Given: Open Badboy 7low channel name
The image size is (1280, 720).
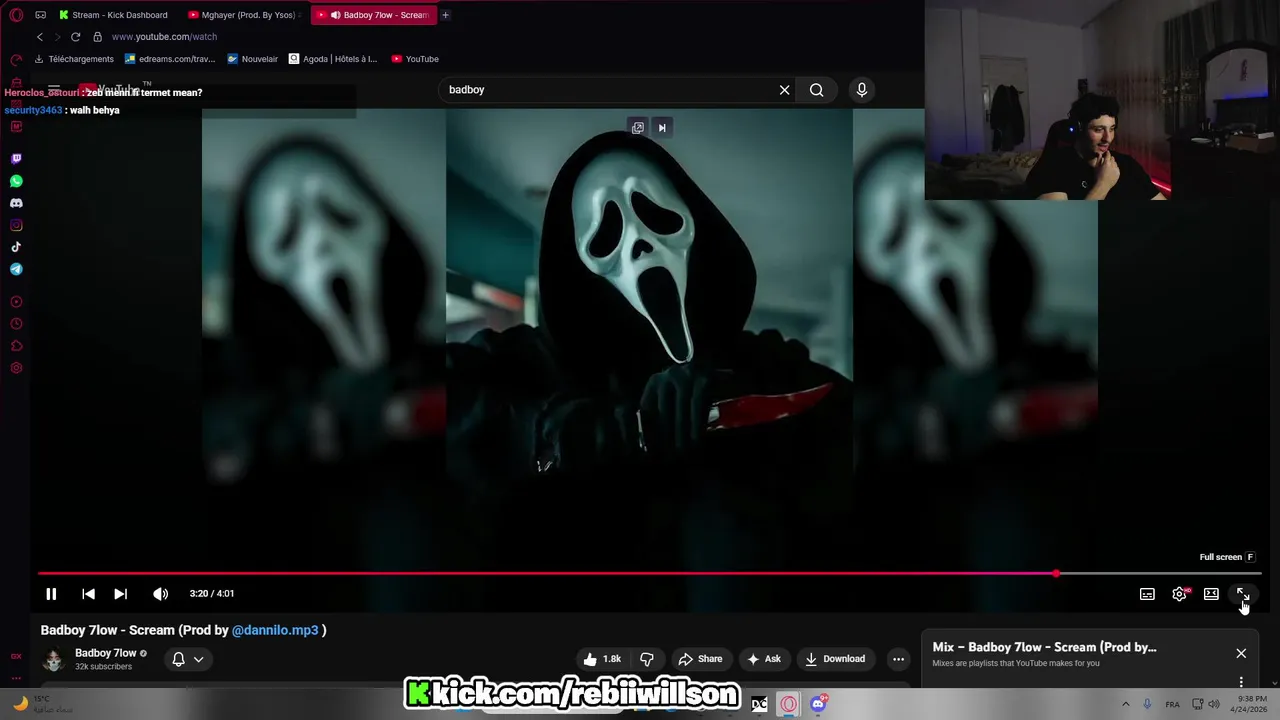Looking at the screenshot, I should (x=106, y=653).
